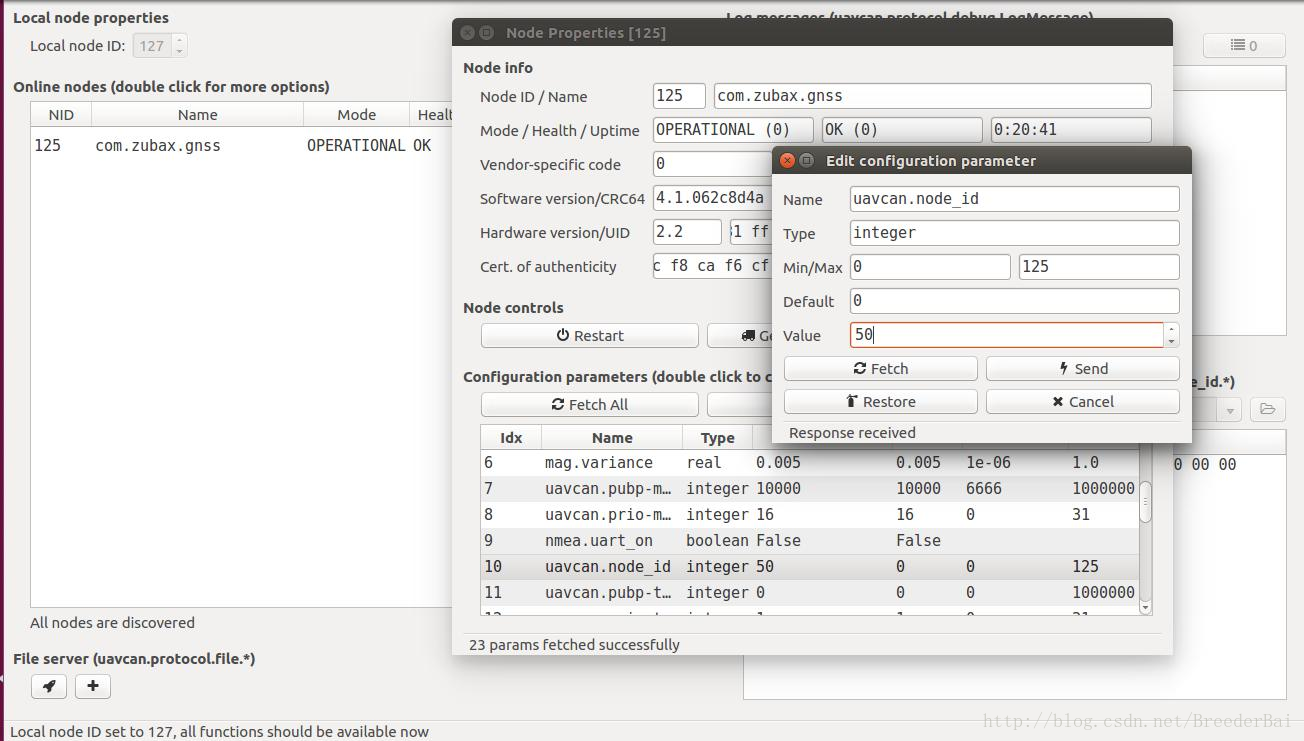This screenshot has width=1304, height=741.
Task: Click the Fetch button in Edit configuration parameter
Action: pos(880,368)
